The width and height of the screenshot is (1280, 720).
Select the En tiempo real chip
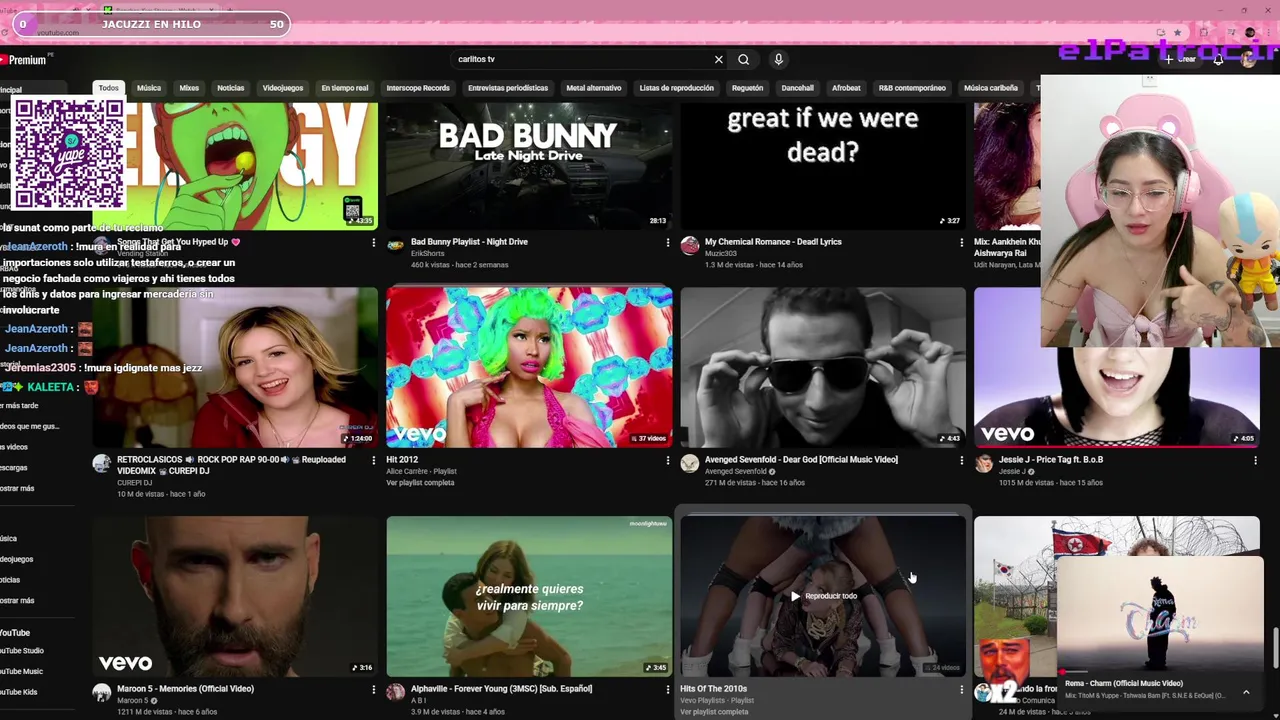click(x=345, y=88)
